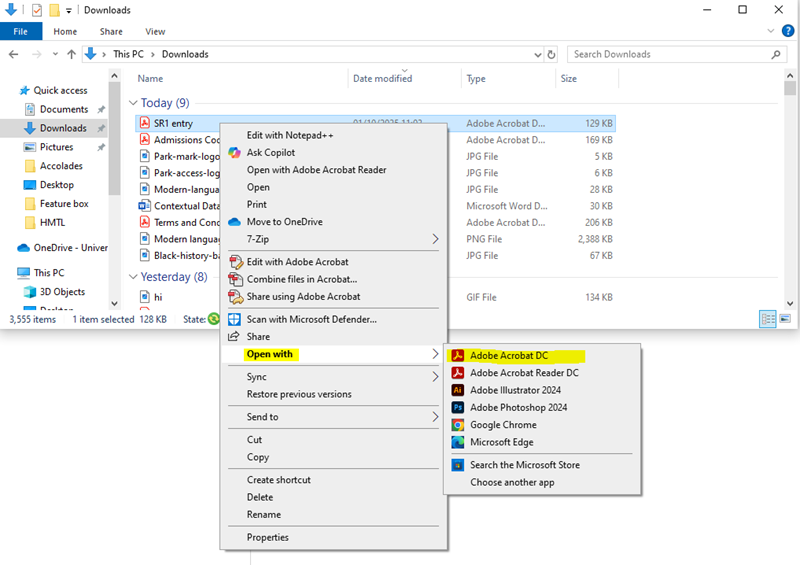Screen dimensions: 800x565
Task: Select Copy from context menu
Action: pyautogui.click(x=258, y=457)
